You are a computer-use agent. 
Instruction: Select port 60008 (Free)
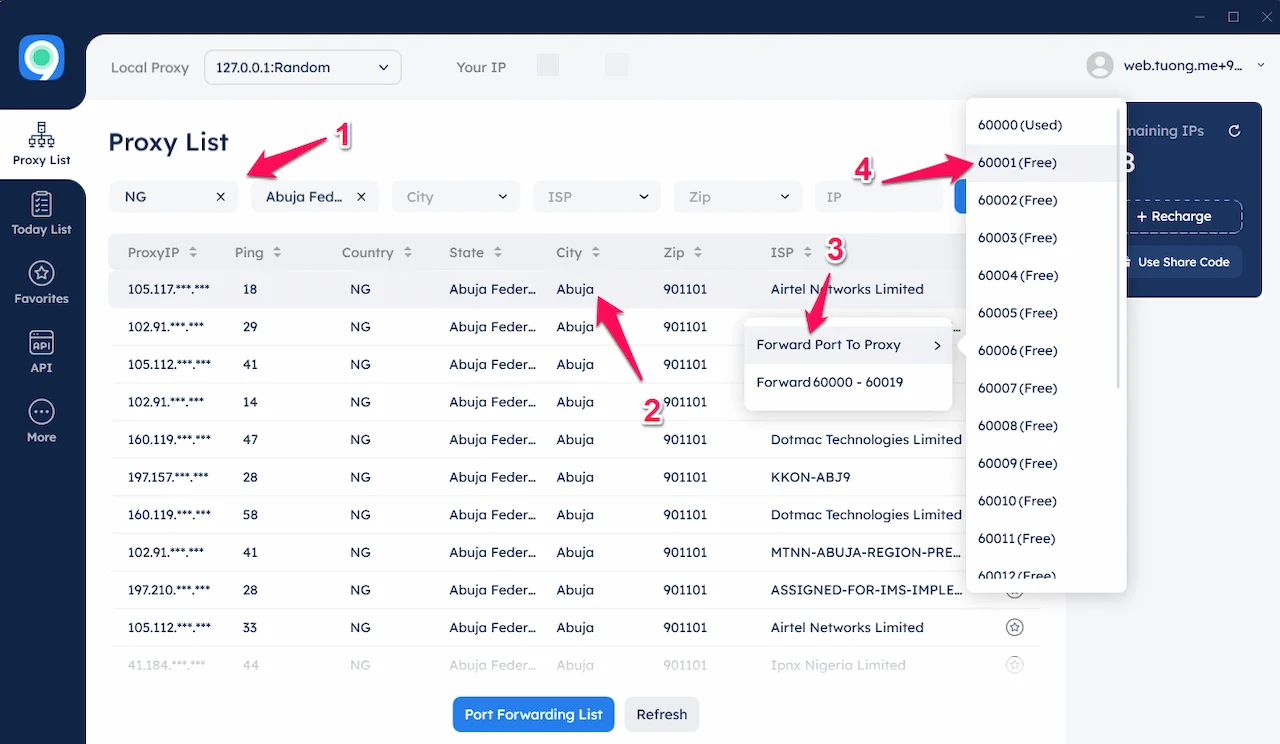tap(1039, 426)
